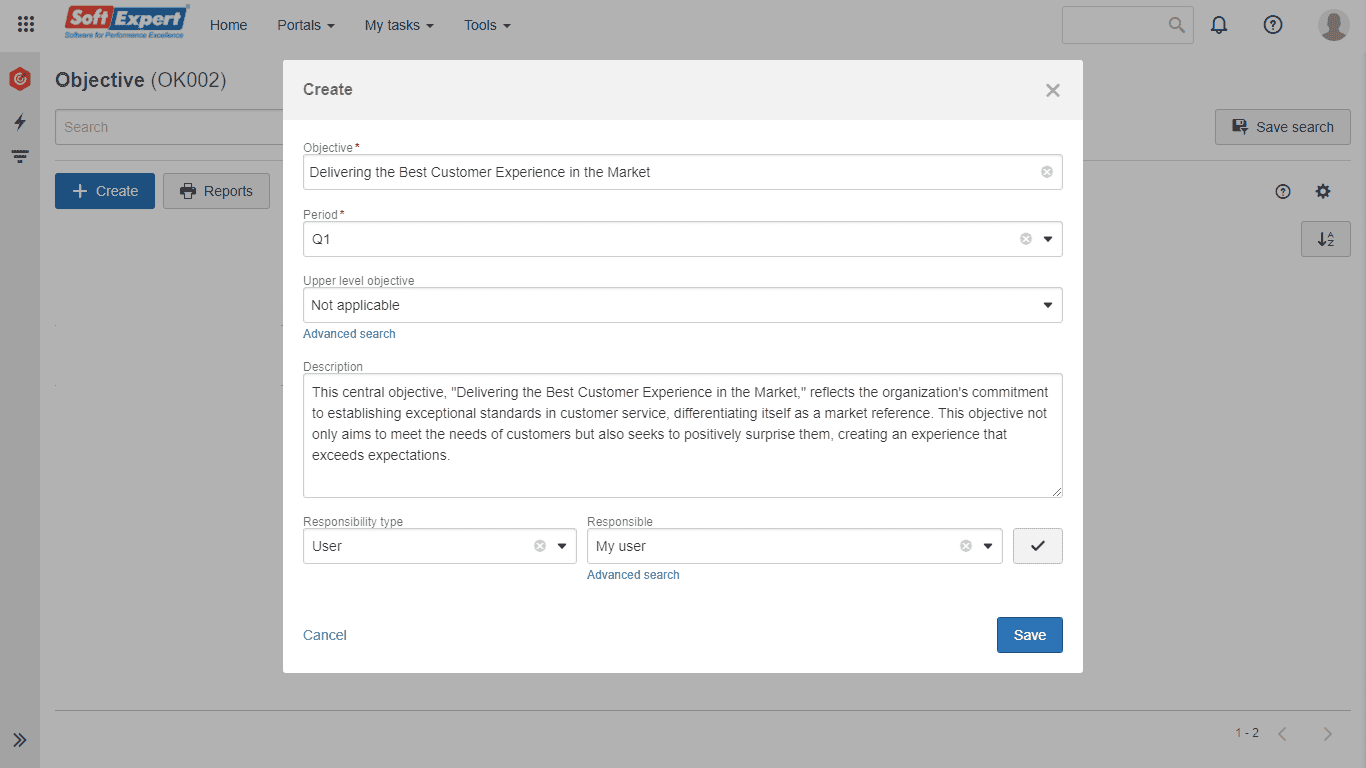Screen dimensions: 1366x768
Task: Expand the sidebar with double chevron
Action: click(20, 740)
